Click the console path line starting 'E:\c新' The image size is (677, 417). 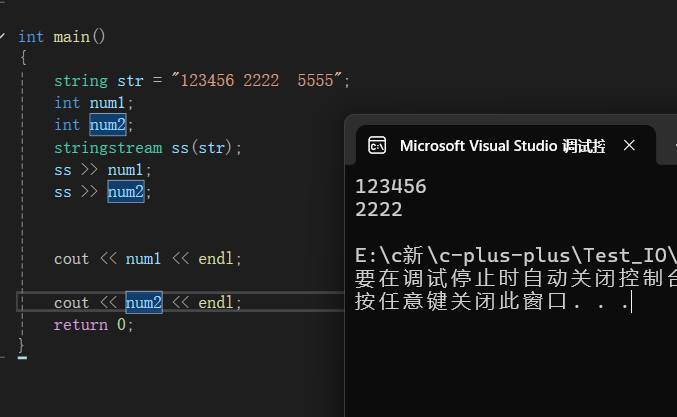click(x=516, y=256)
